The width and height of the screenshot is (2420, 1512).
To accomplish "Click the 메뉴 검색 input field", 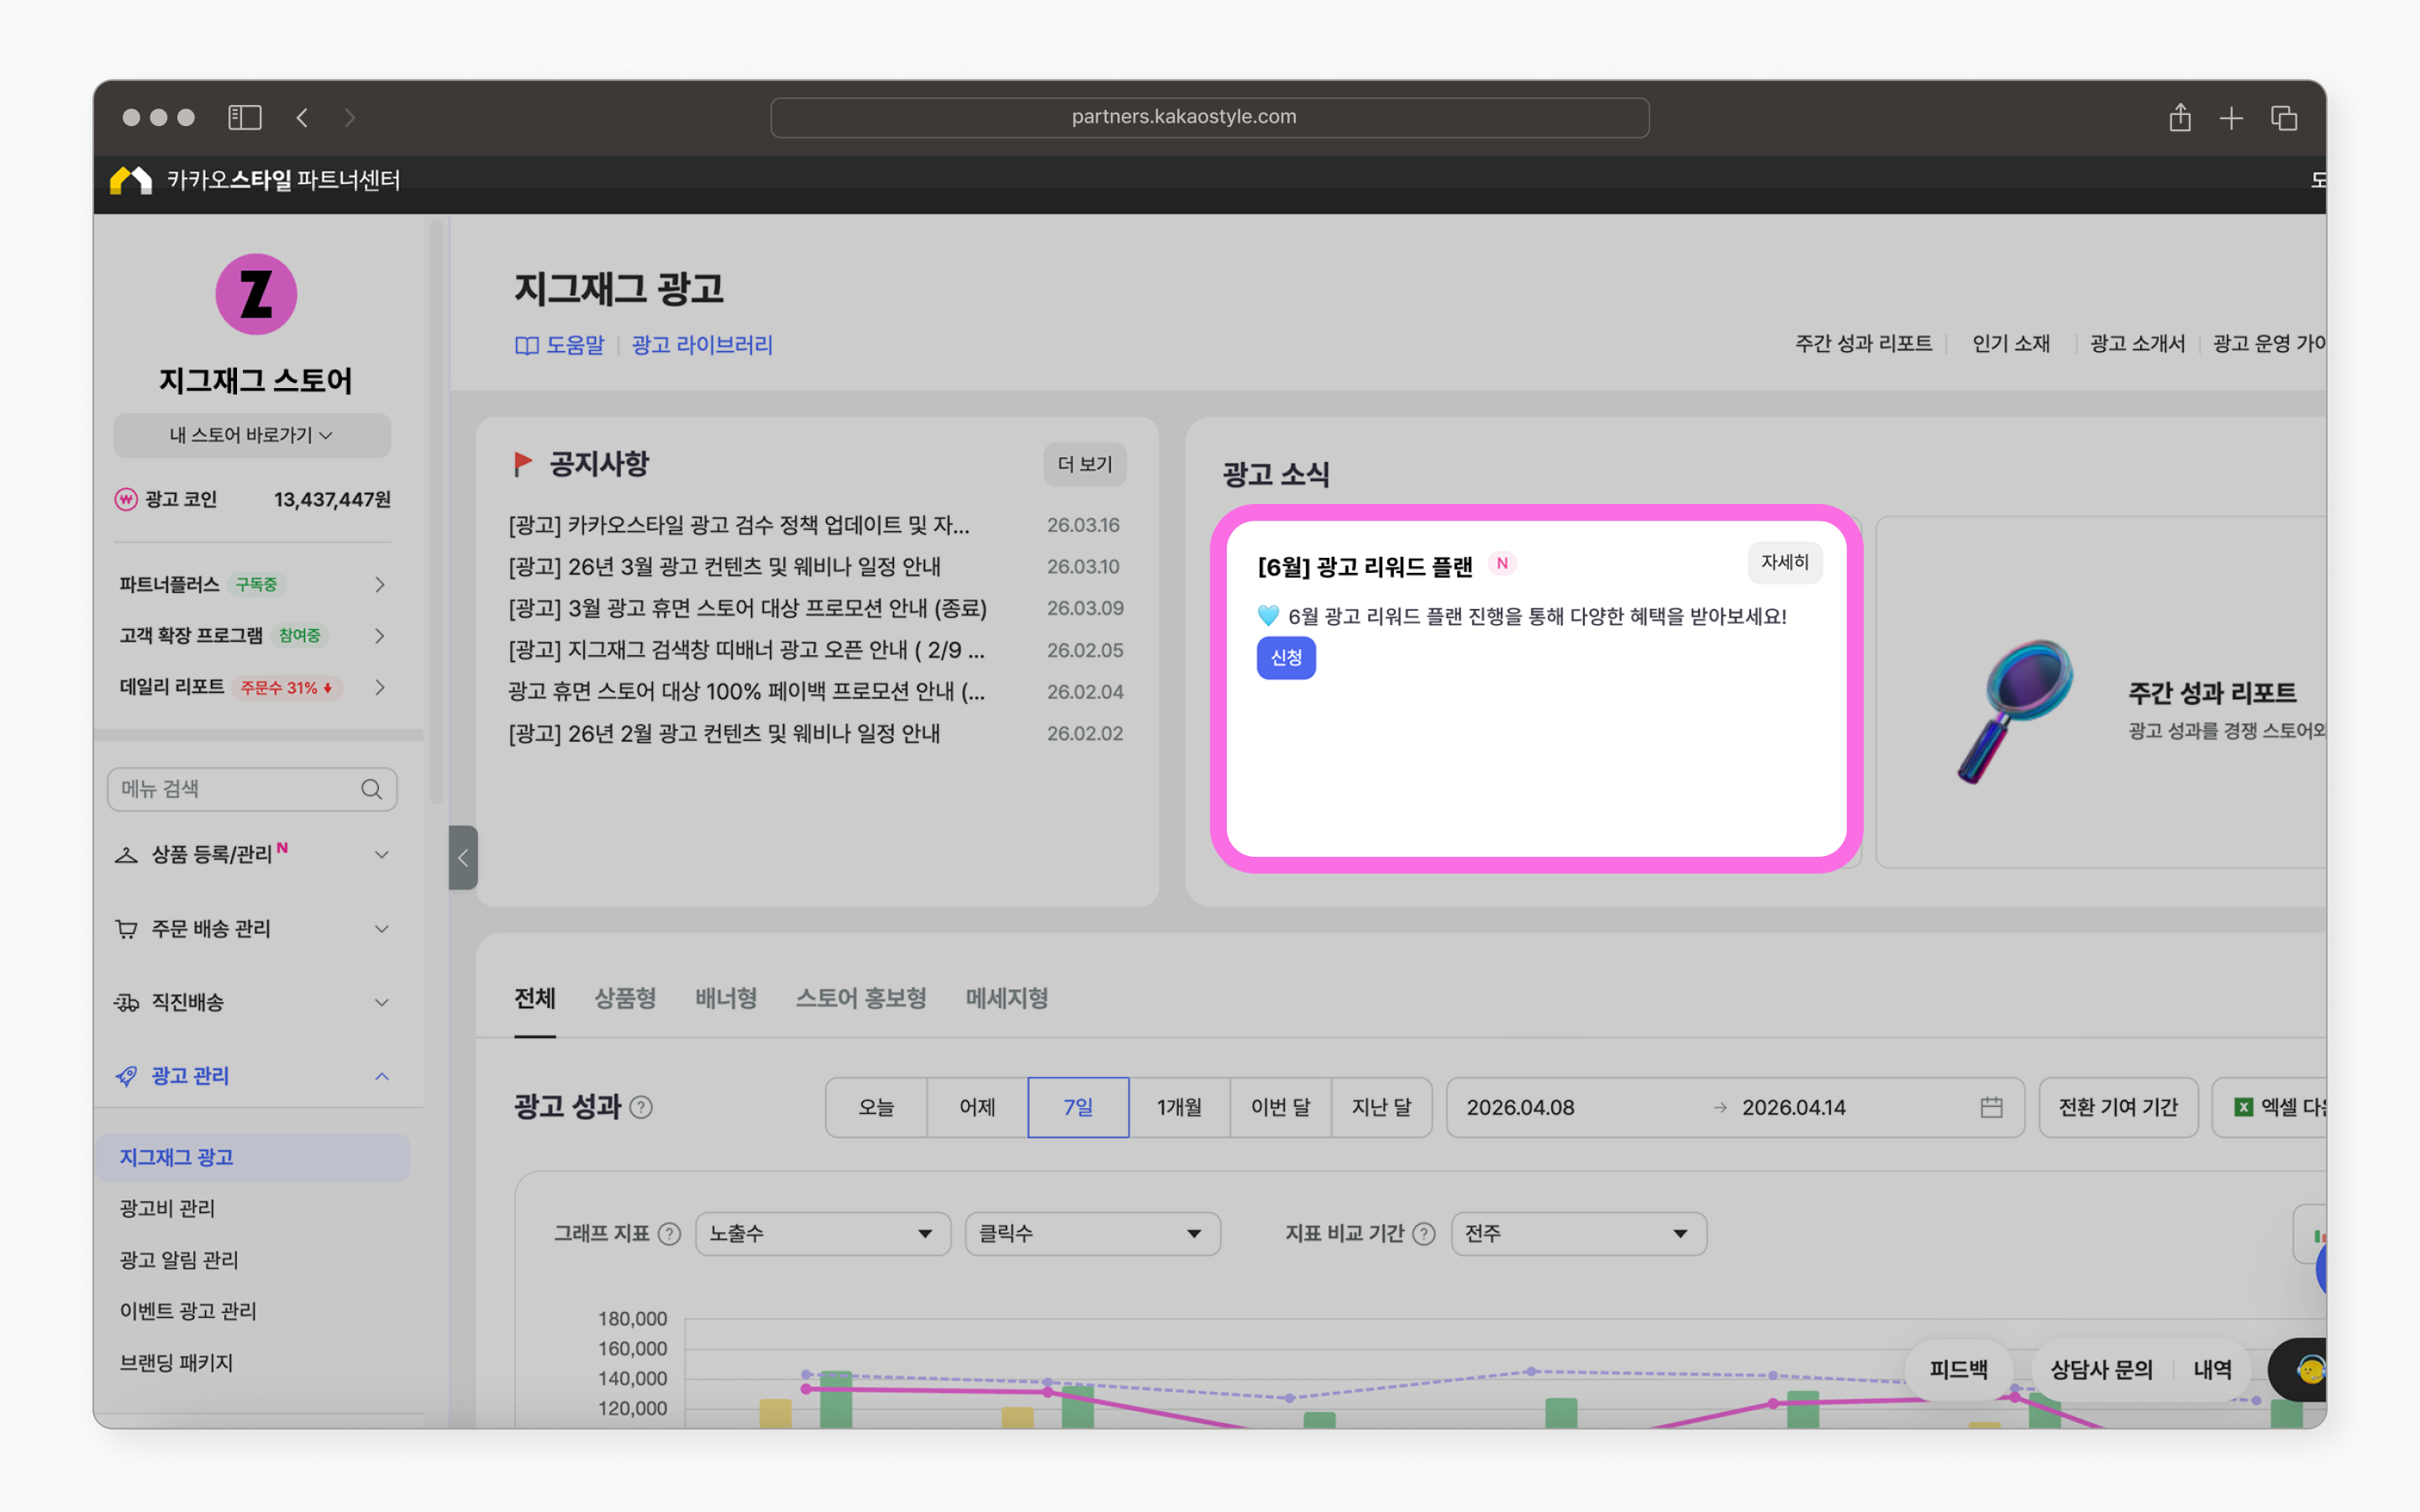I will click(x=252, y=789).
